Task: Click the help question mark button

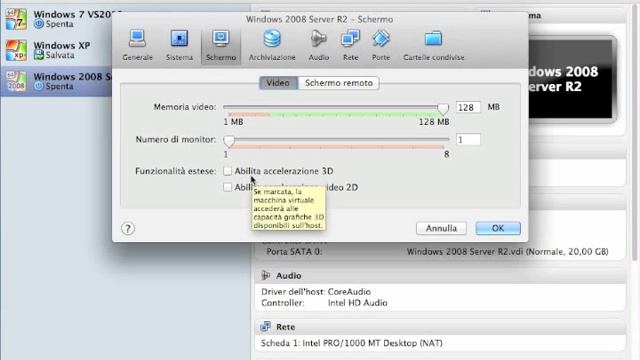Action: point(128,229)
